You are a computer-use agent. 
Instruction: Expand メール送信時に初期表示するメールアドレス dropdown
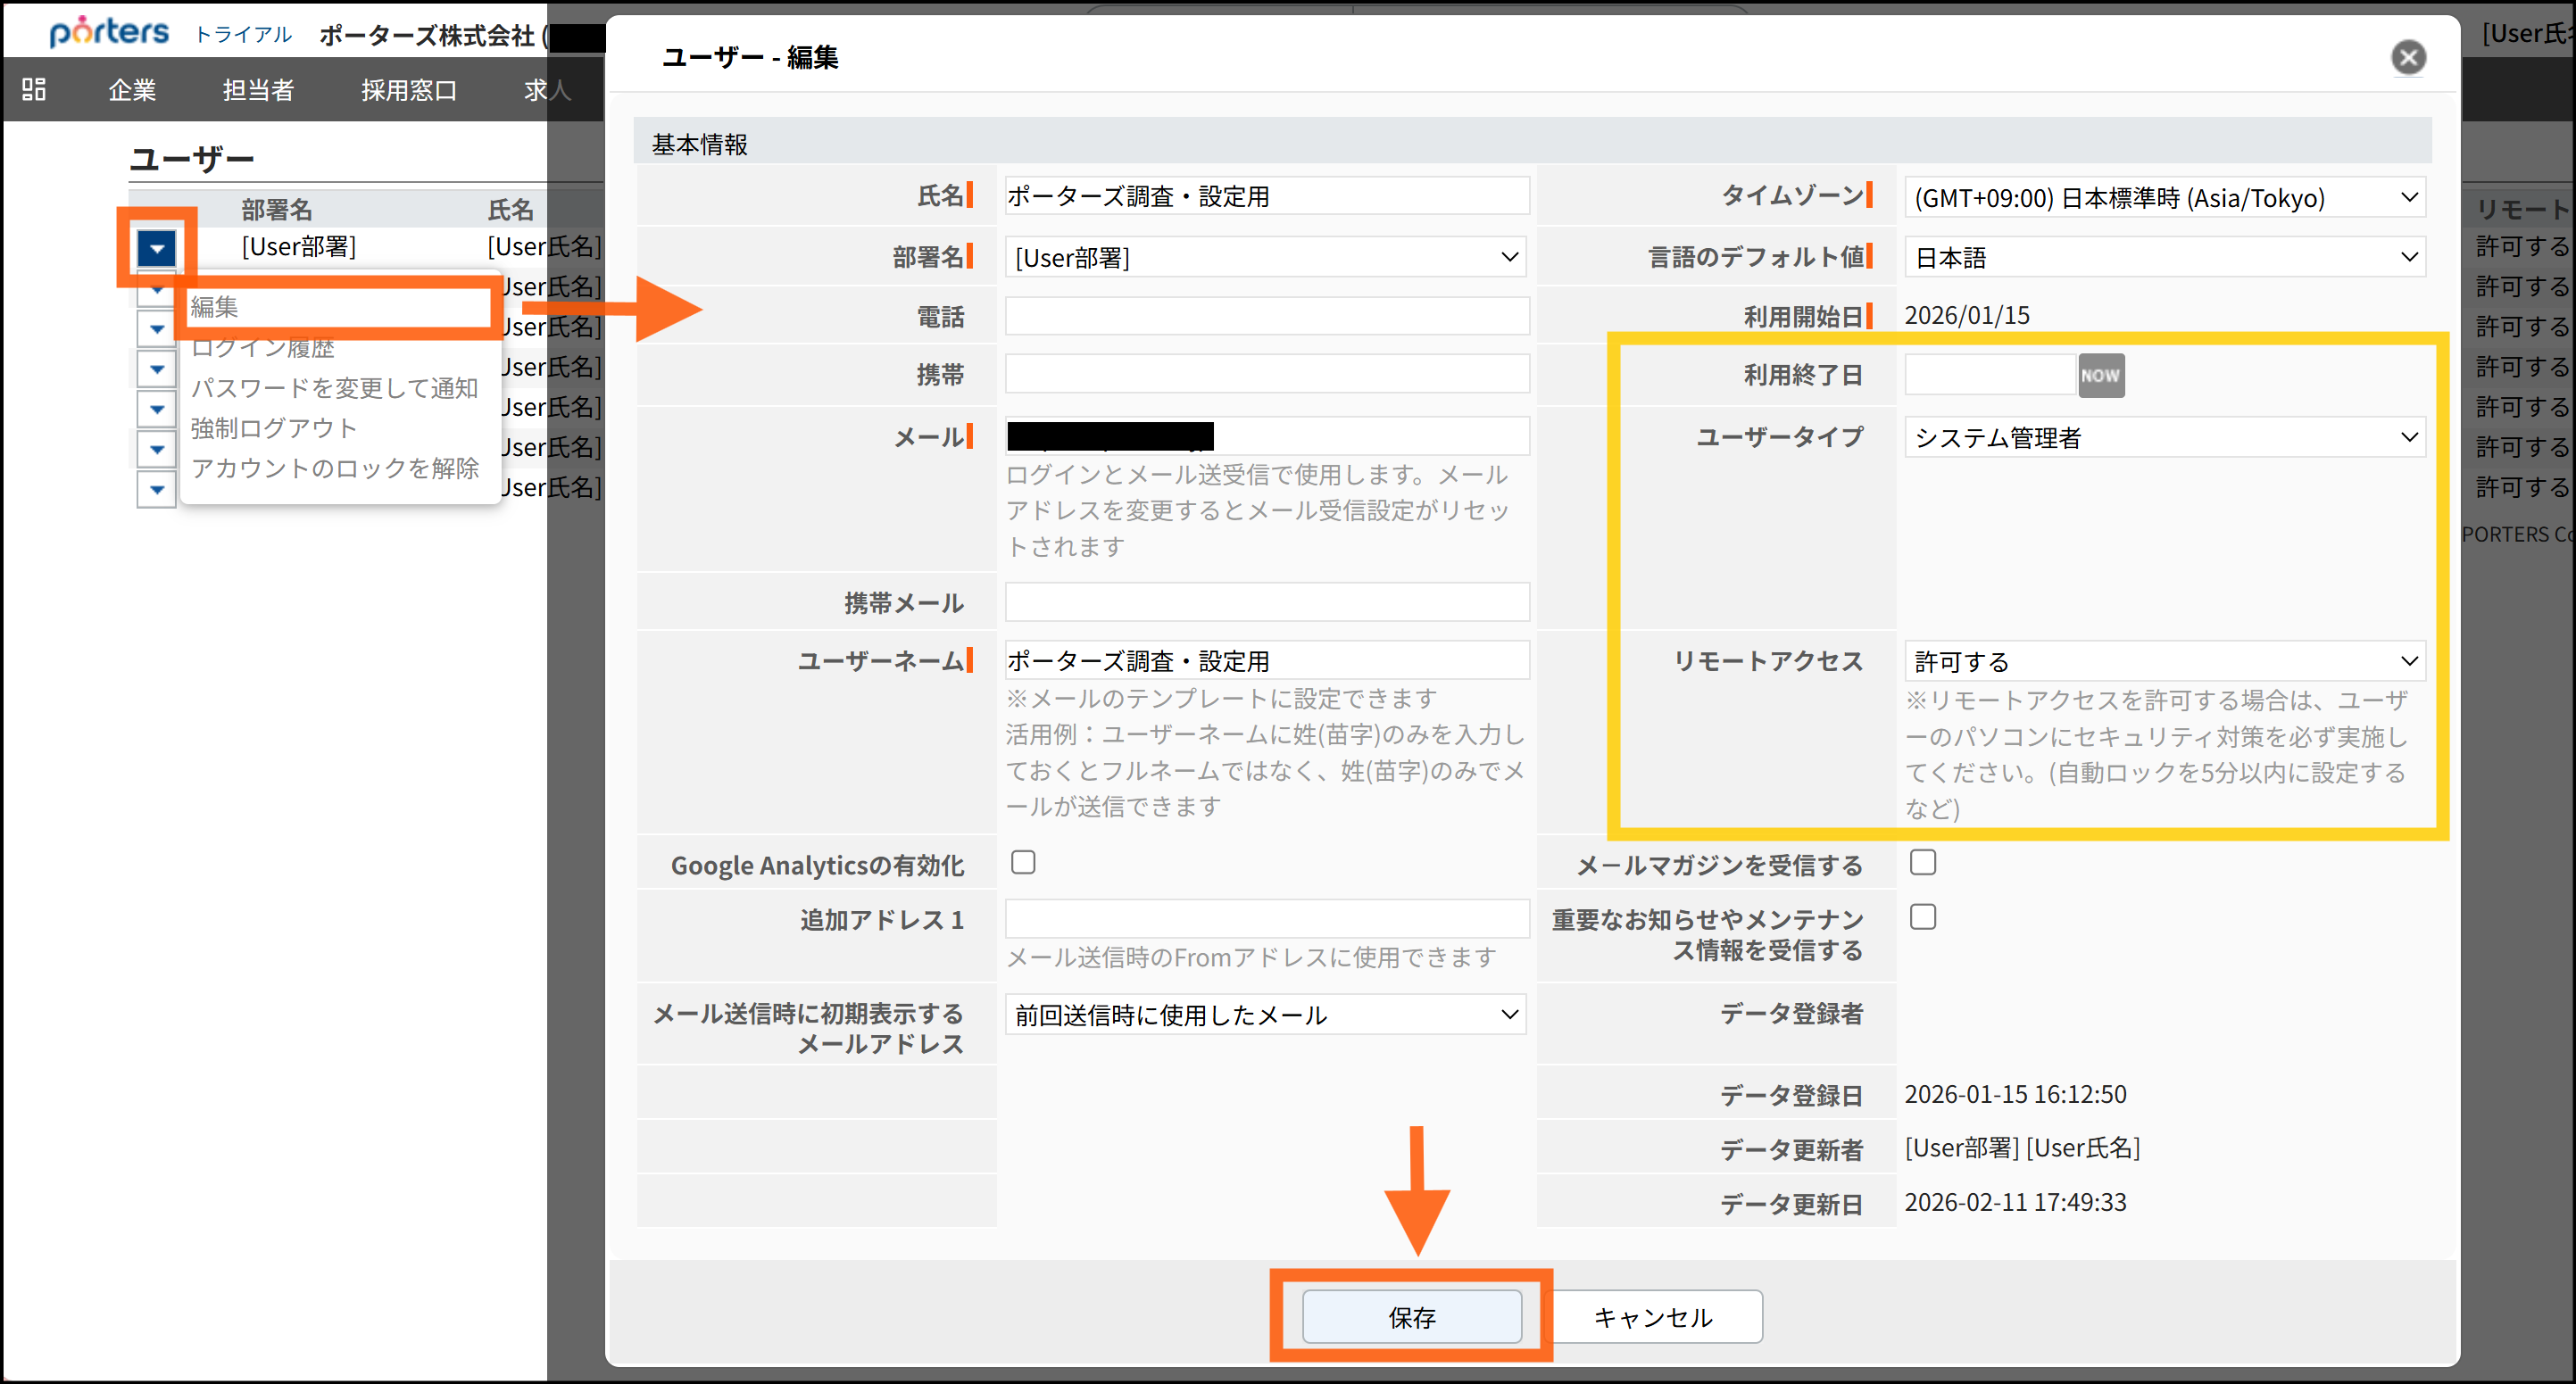(x=1265, y=1014)
